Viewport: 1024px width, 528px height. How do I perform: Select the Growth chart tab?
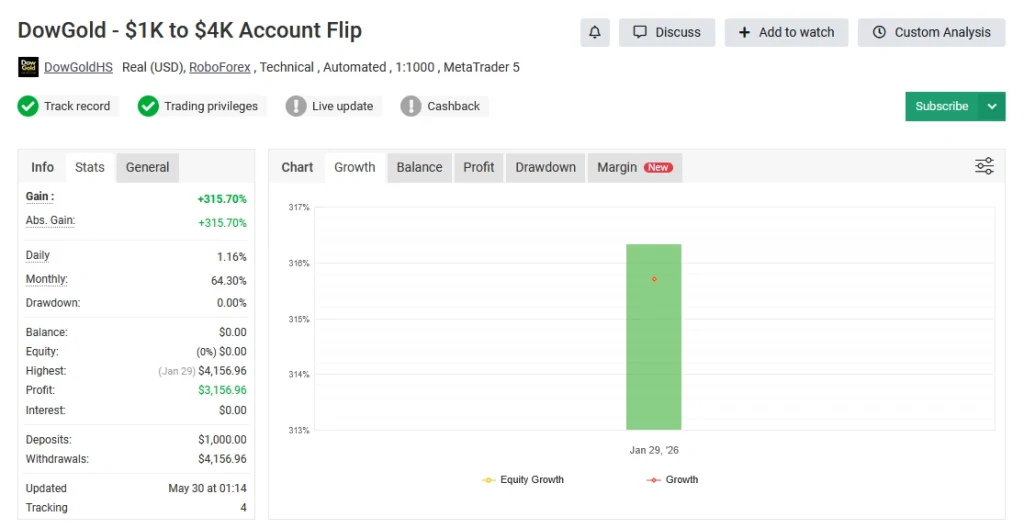click(355, 167)
